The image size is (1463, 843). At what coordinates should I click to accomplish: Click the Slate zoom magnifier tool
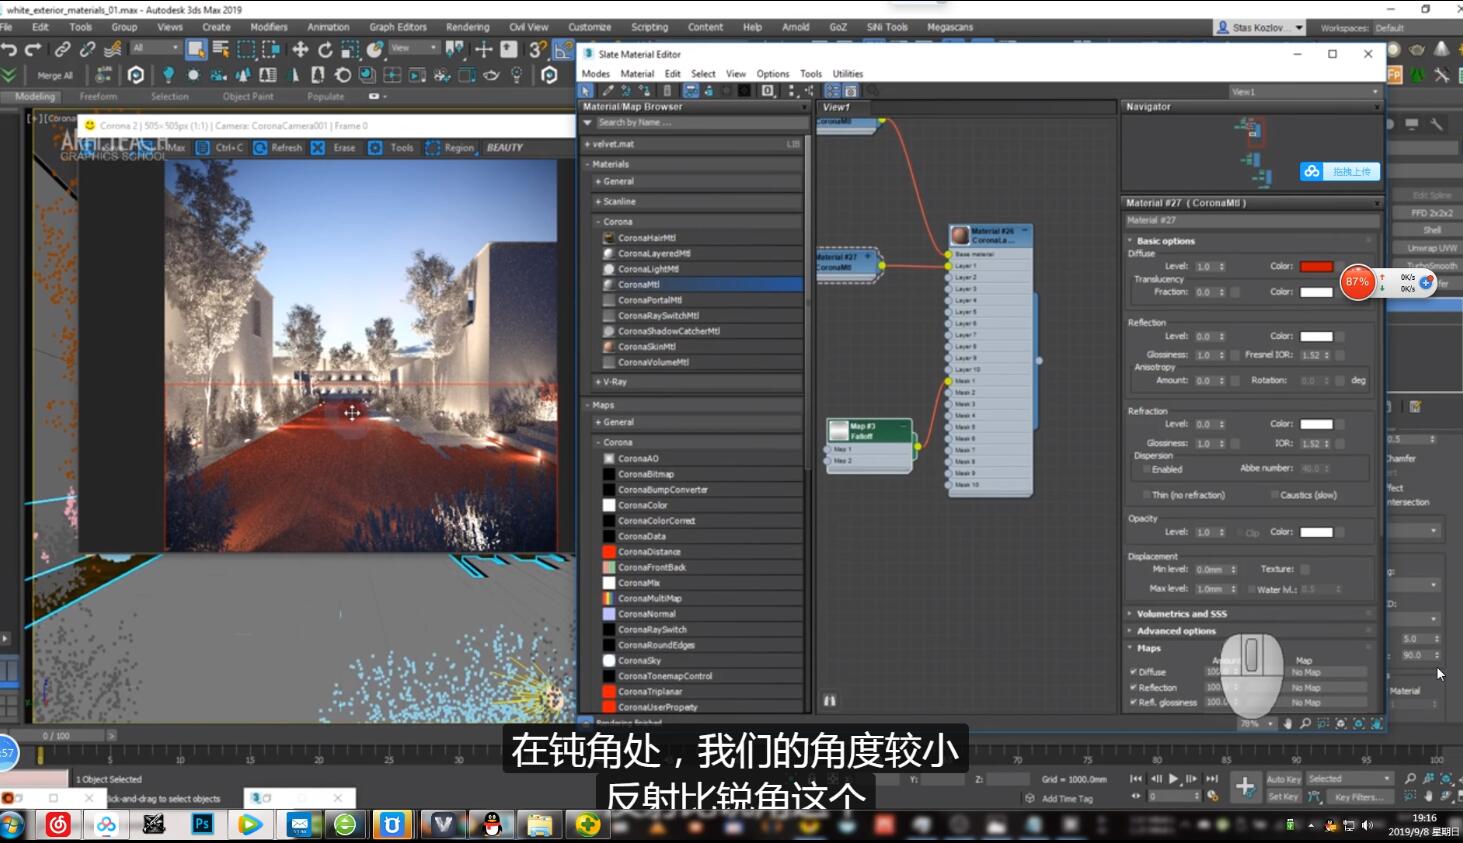point(1306,723)
